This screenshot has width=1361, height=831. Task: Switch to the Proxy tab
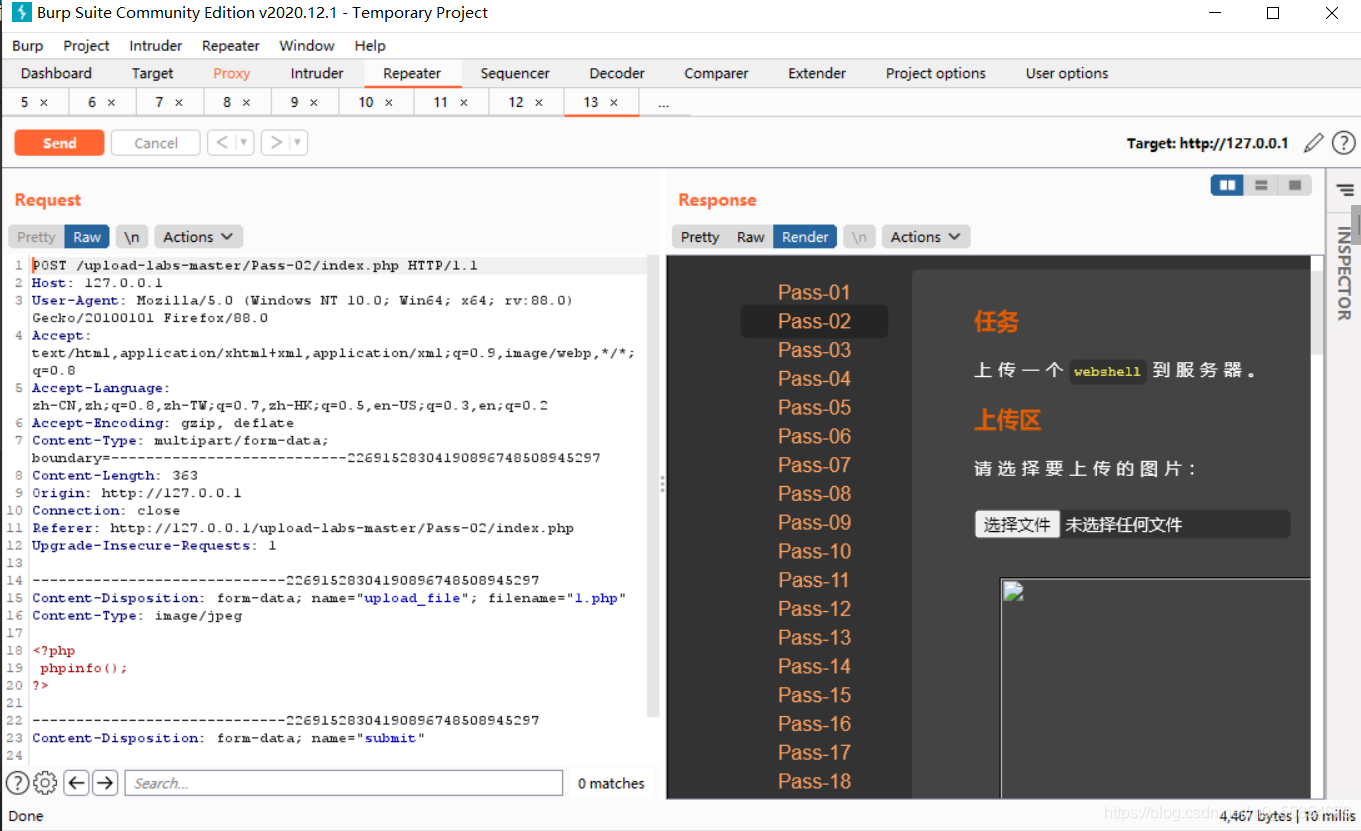tap(231, 73)
